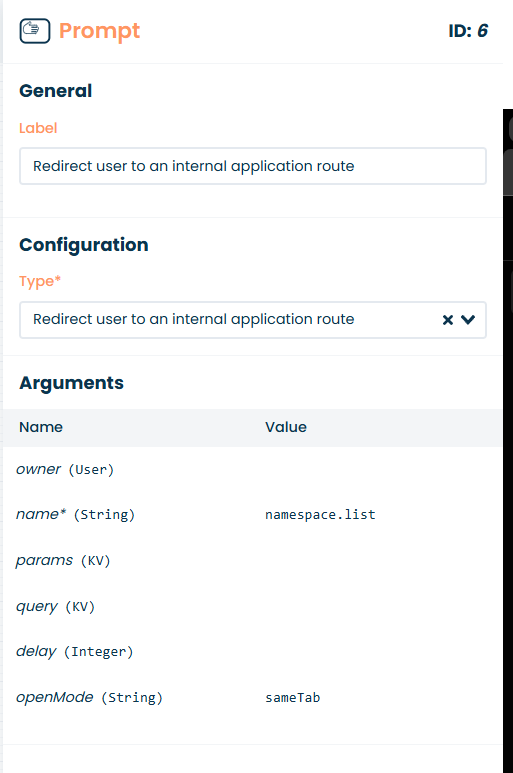Select the delay (Integer) argument row
The image size is (513, 773).
tap(253, 652)
